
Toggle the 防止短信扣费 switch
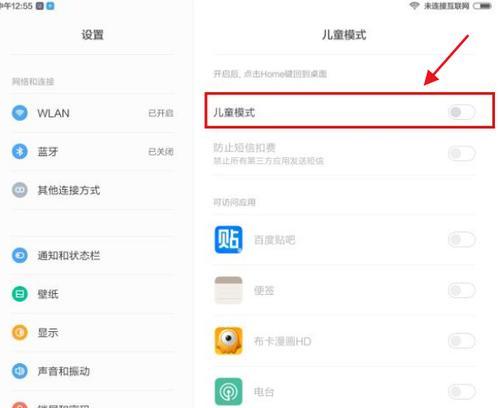pos(462,153)
